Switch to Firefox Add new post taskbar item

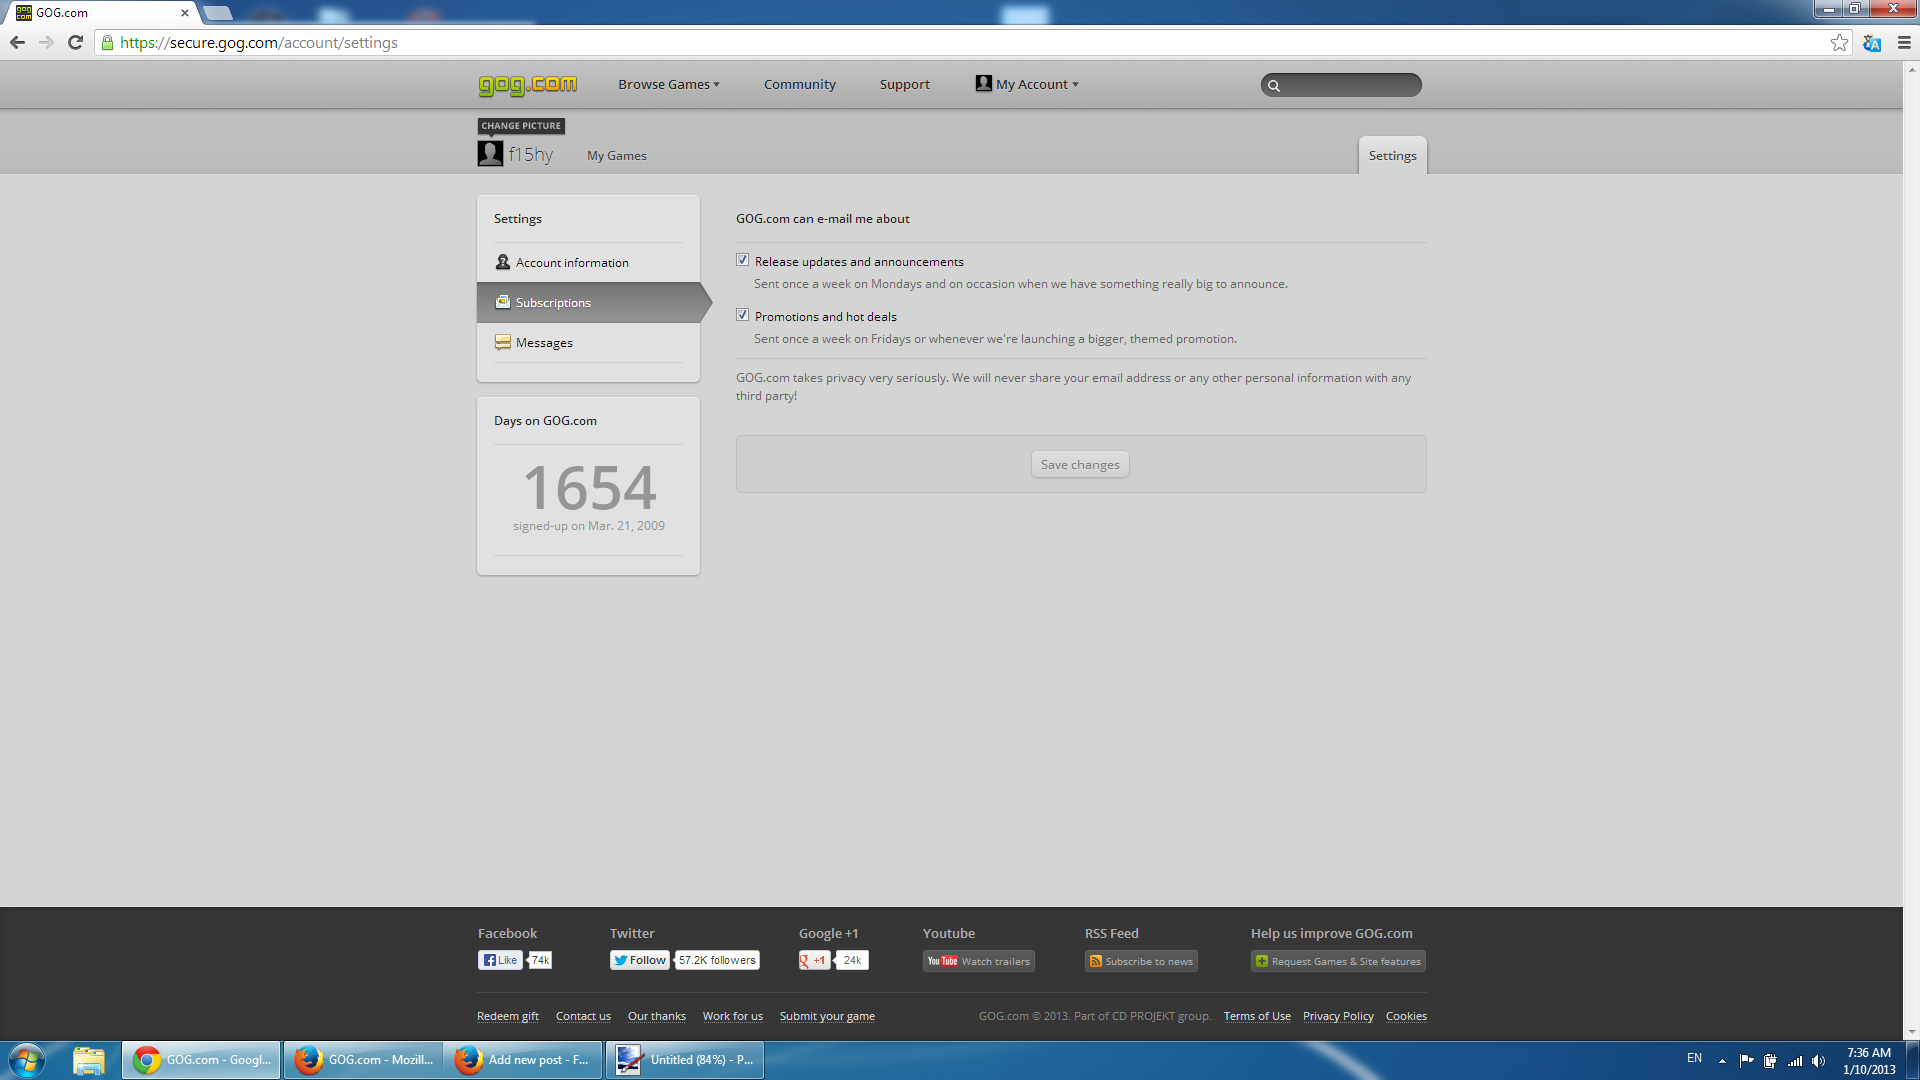pyautogui.click(x=522, y=1060)
